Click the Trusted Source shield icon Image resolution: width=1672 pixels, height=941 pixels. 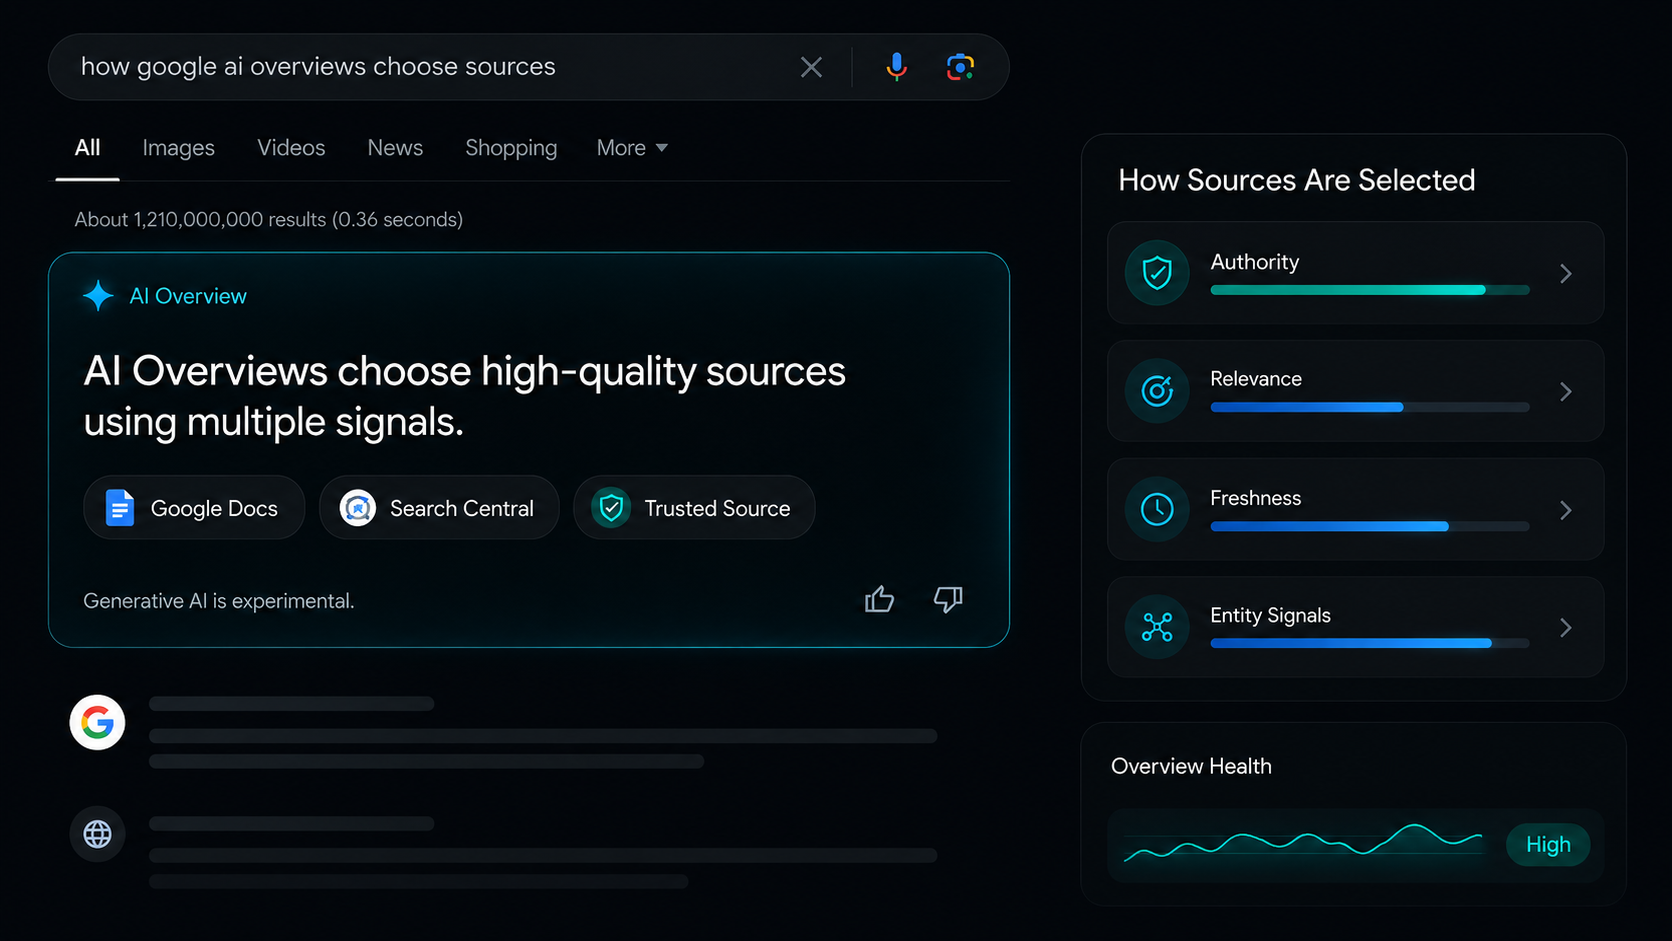point(611,508)
